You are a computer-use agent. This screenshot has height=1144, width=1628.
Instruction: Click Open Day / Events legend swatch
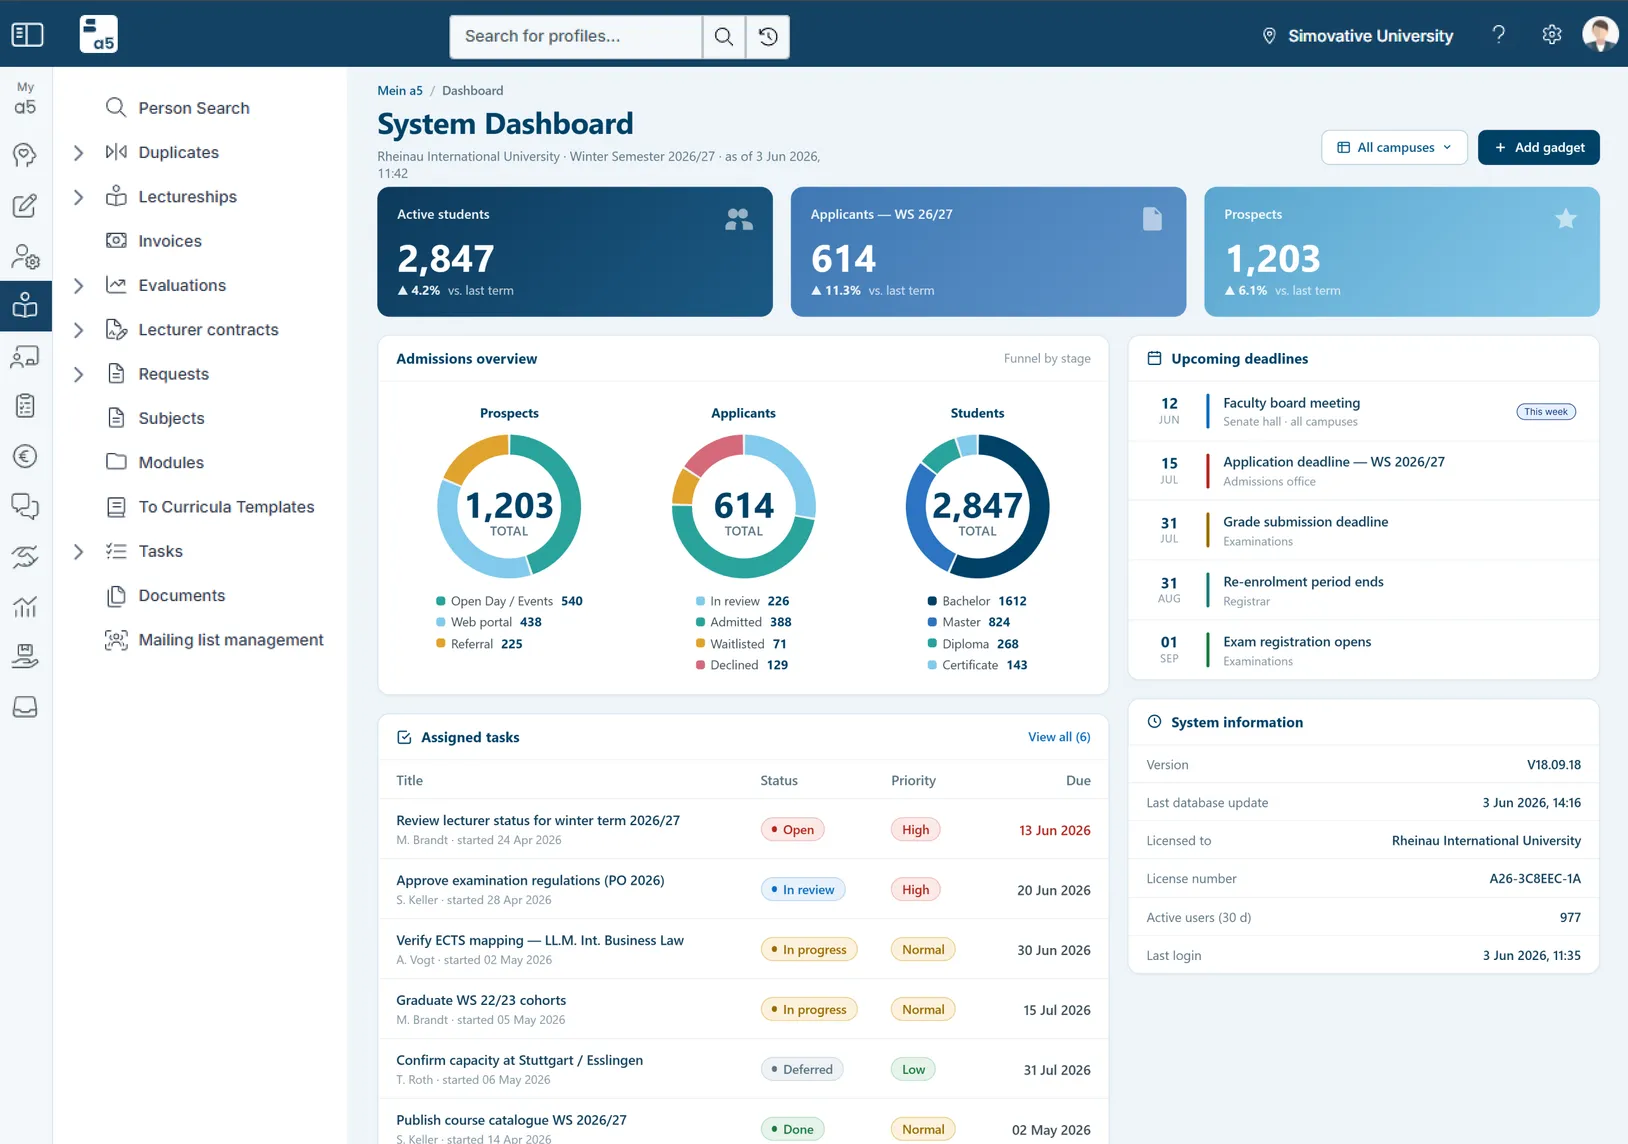click(441, 601)
